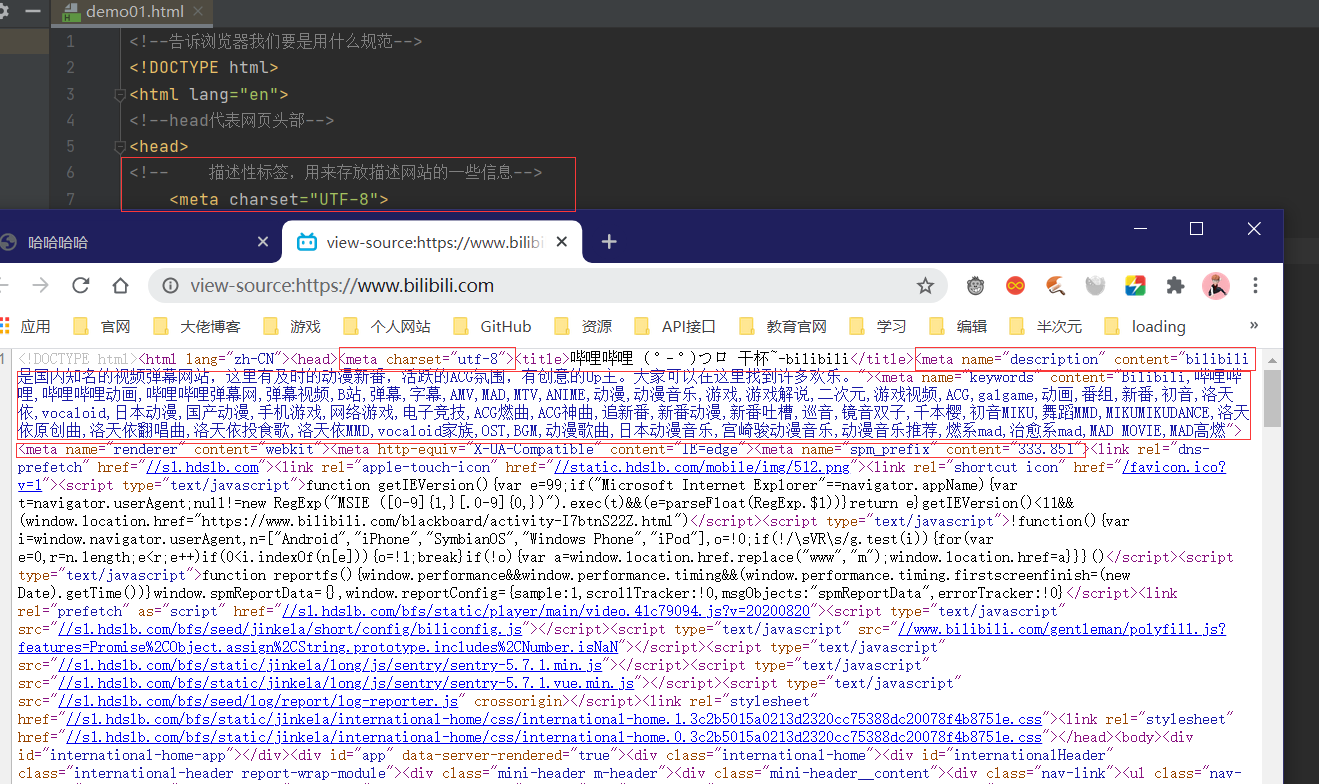Open the 游戏 bookmark folder
The width and height of the screenshot is (1319, 784).
291,326
